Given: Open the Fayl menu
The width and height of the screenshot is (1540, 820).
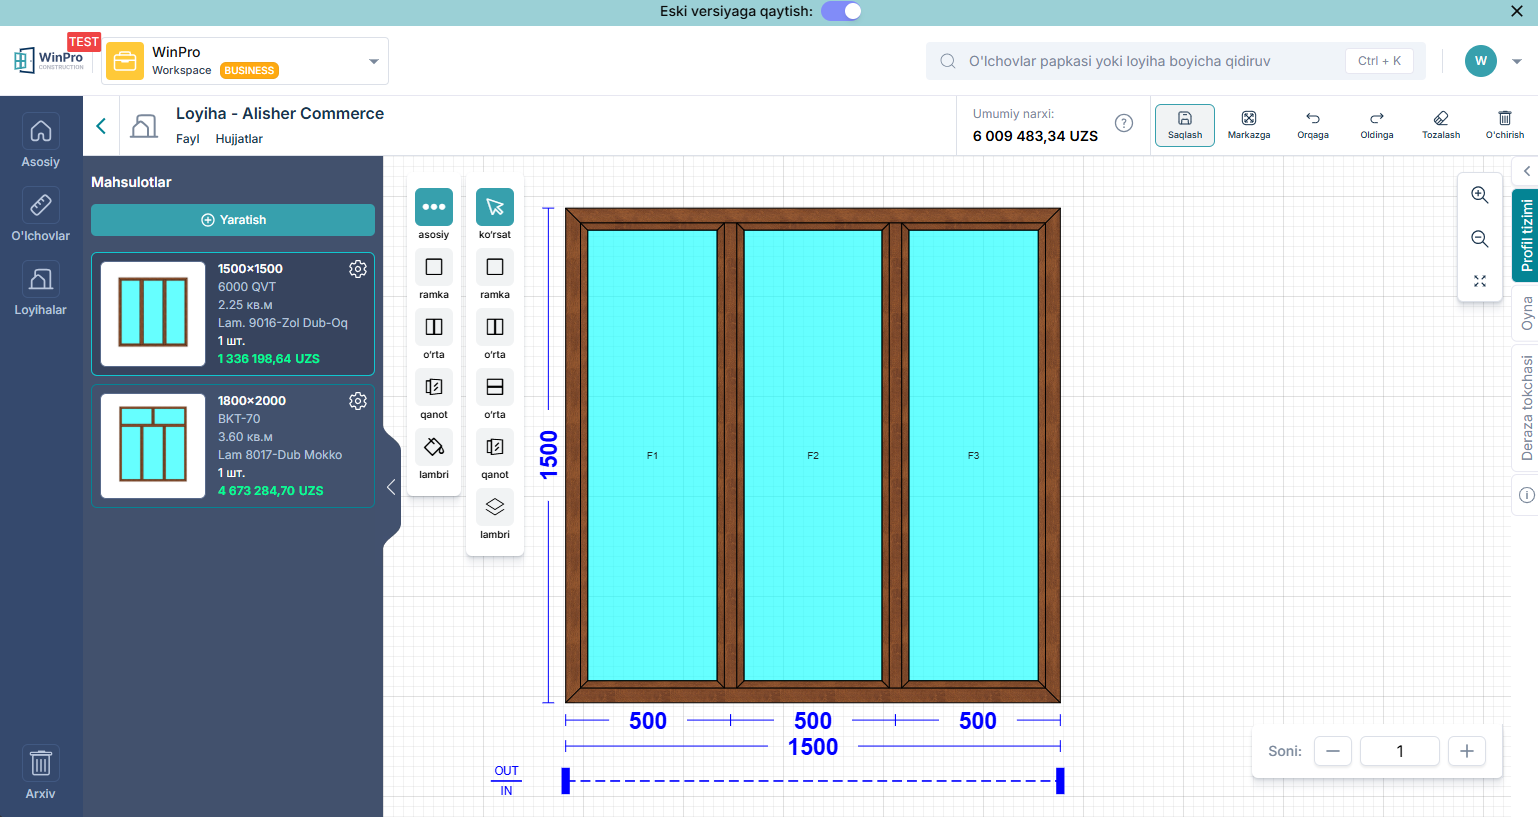Looking at the screenshot, I should pyautogui.click(x=187, y=139).
